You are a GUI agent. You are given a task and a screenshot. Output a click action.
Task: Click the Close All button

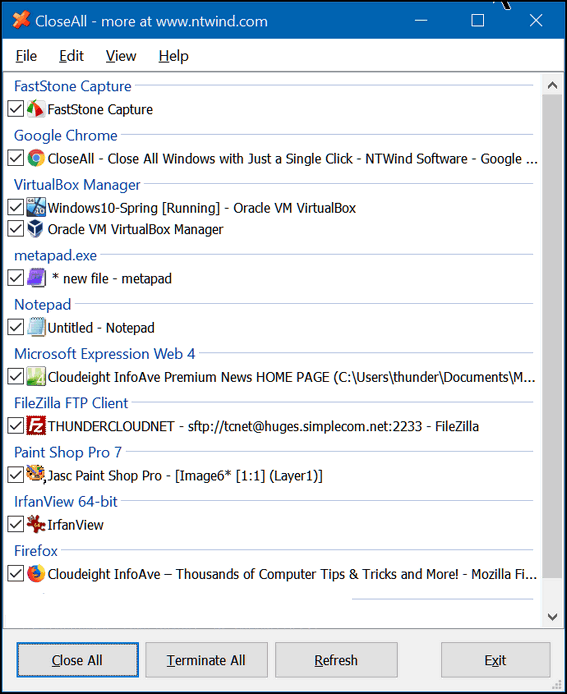point(77,660)
